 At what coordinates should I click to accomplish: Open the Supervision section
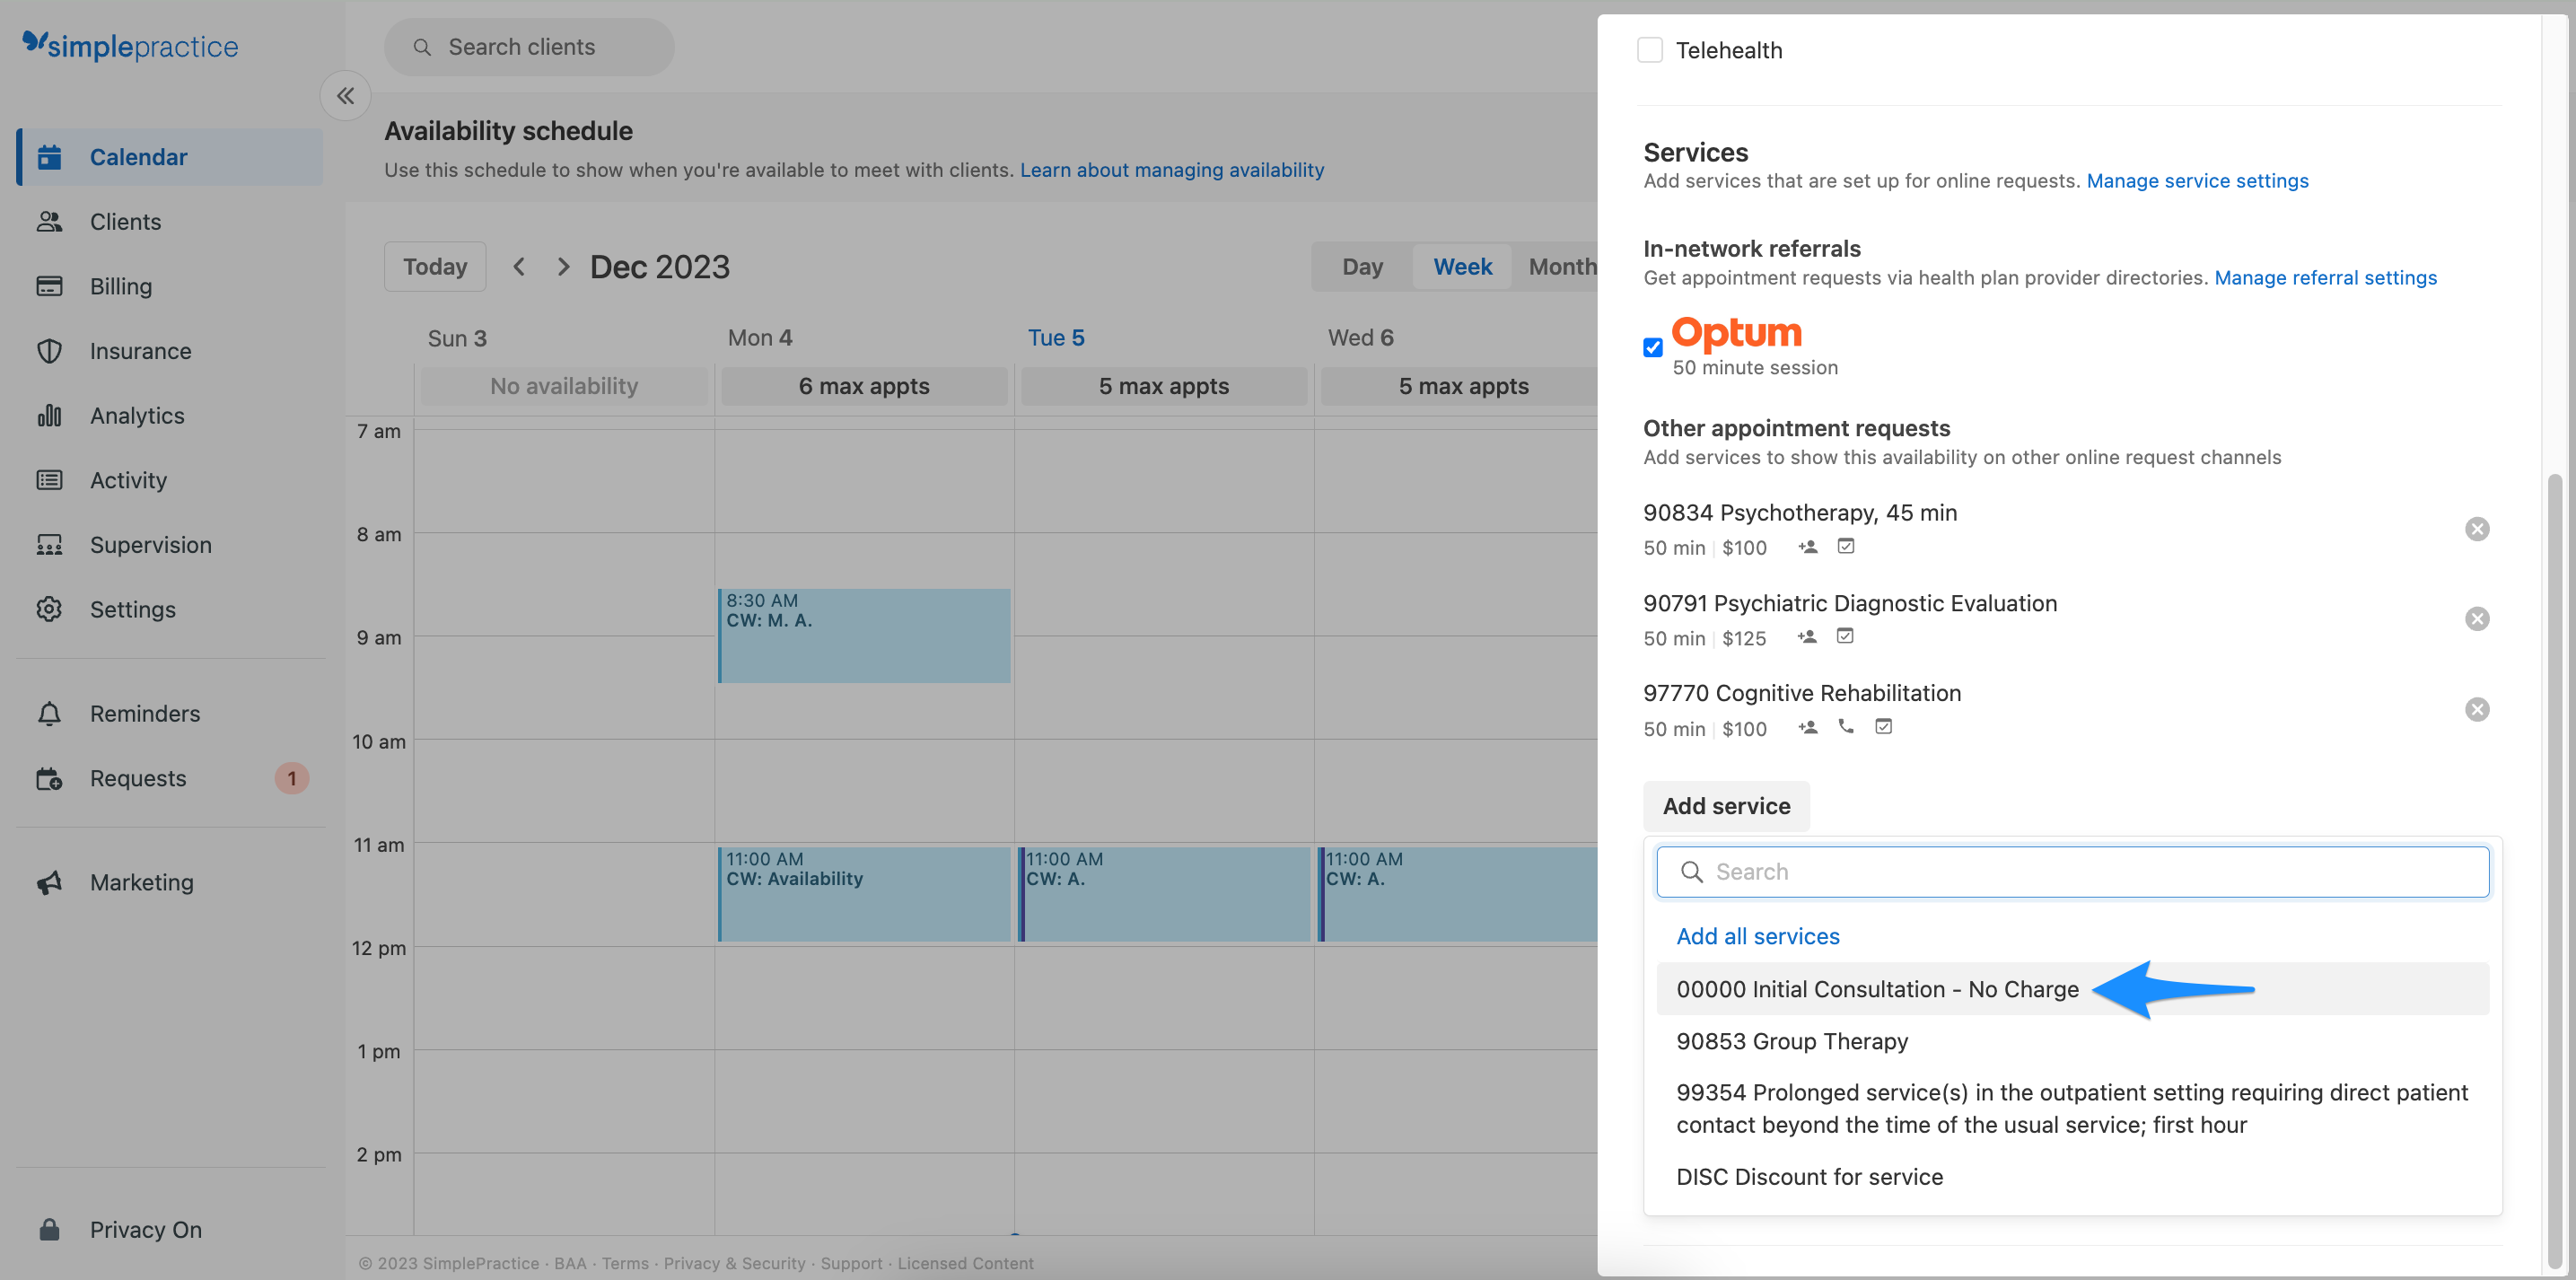(150, 544)
